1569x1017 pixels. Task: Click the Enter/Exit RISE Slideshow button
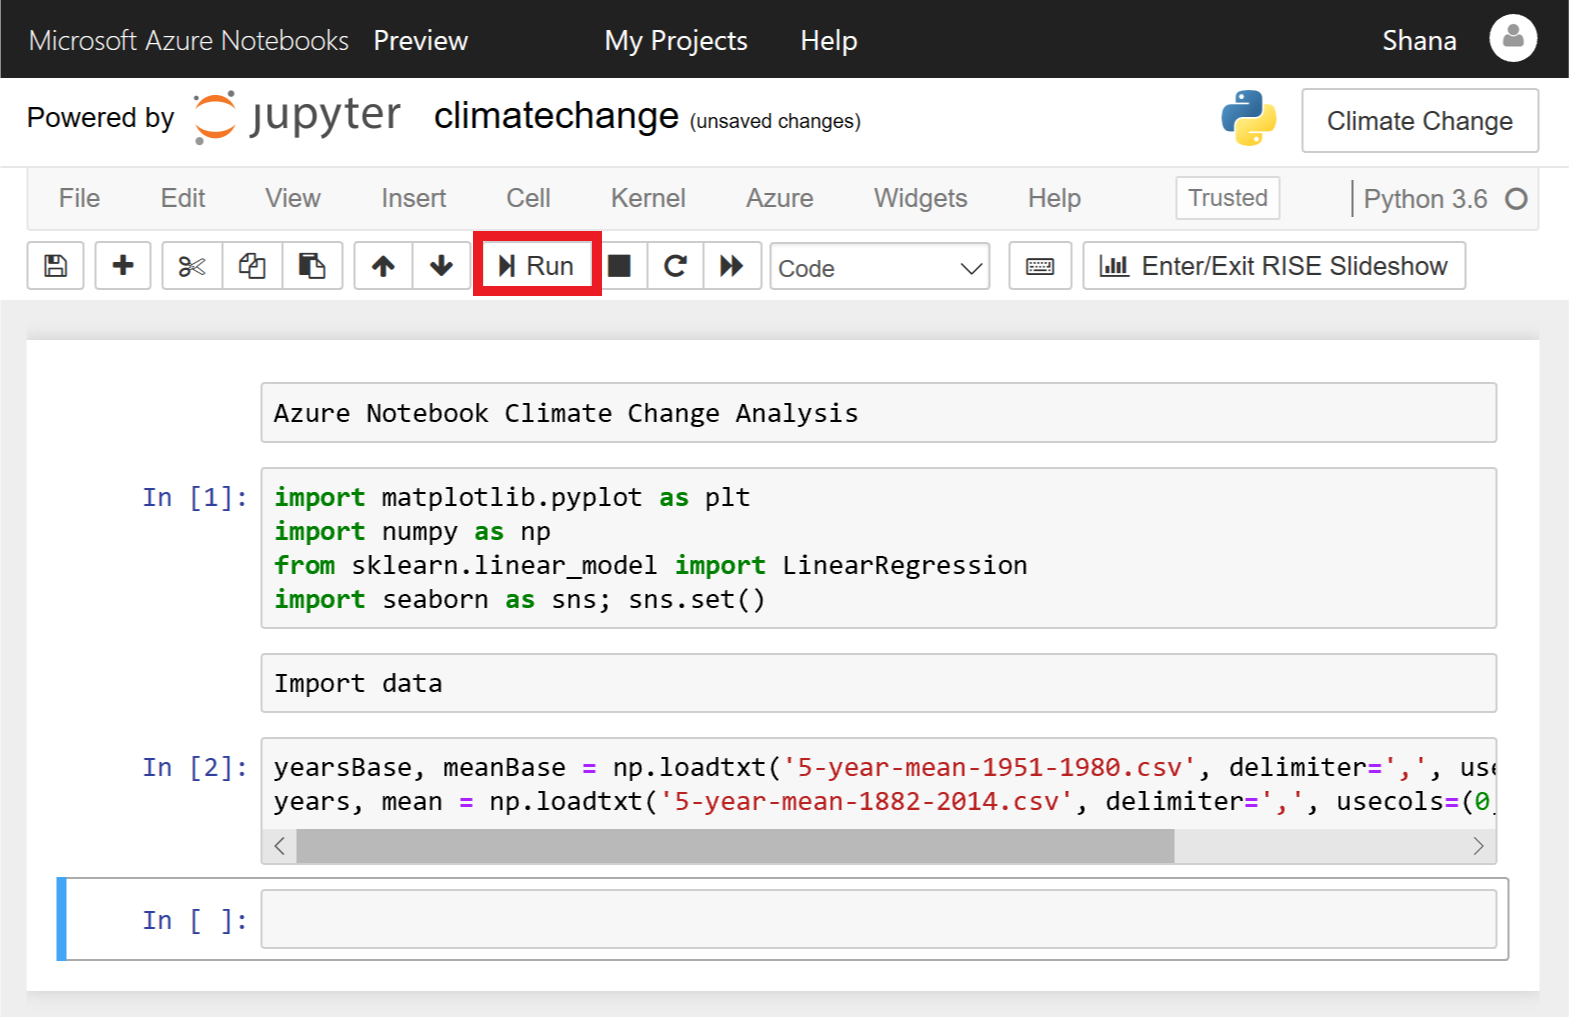click(x=1274, y=266)
